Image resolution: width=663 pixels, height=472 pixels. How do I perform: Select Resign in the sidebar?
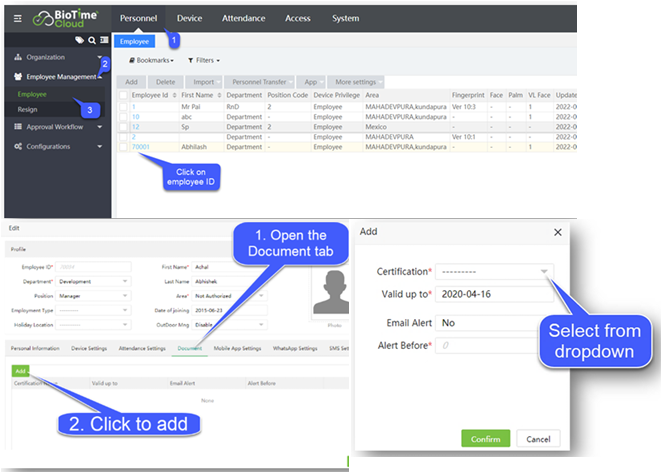click(28, 108)
